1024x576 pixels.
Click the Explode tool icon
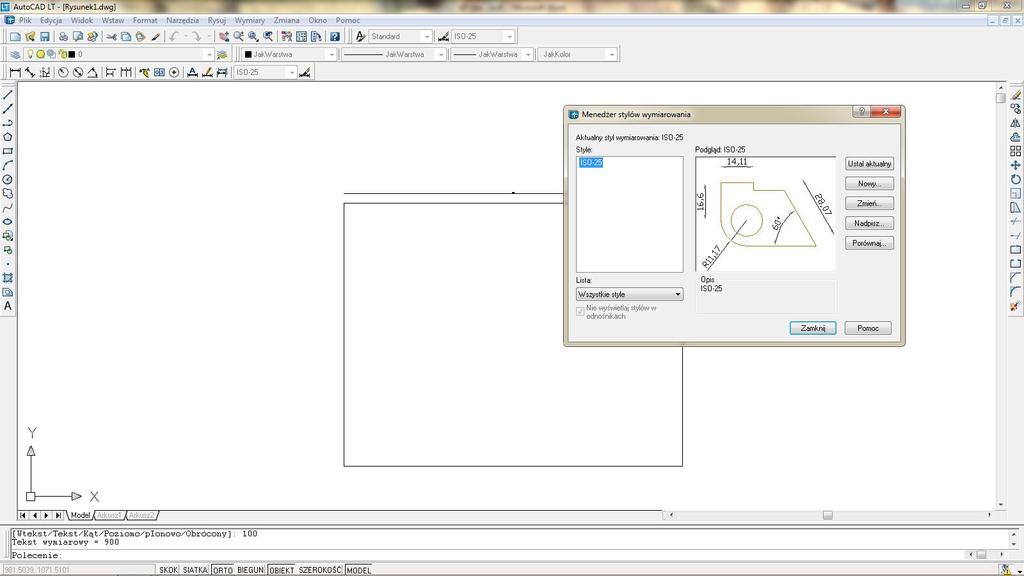pos(1015,306)
